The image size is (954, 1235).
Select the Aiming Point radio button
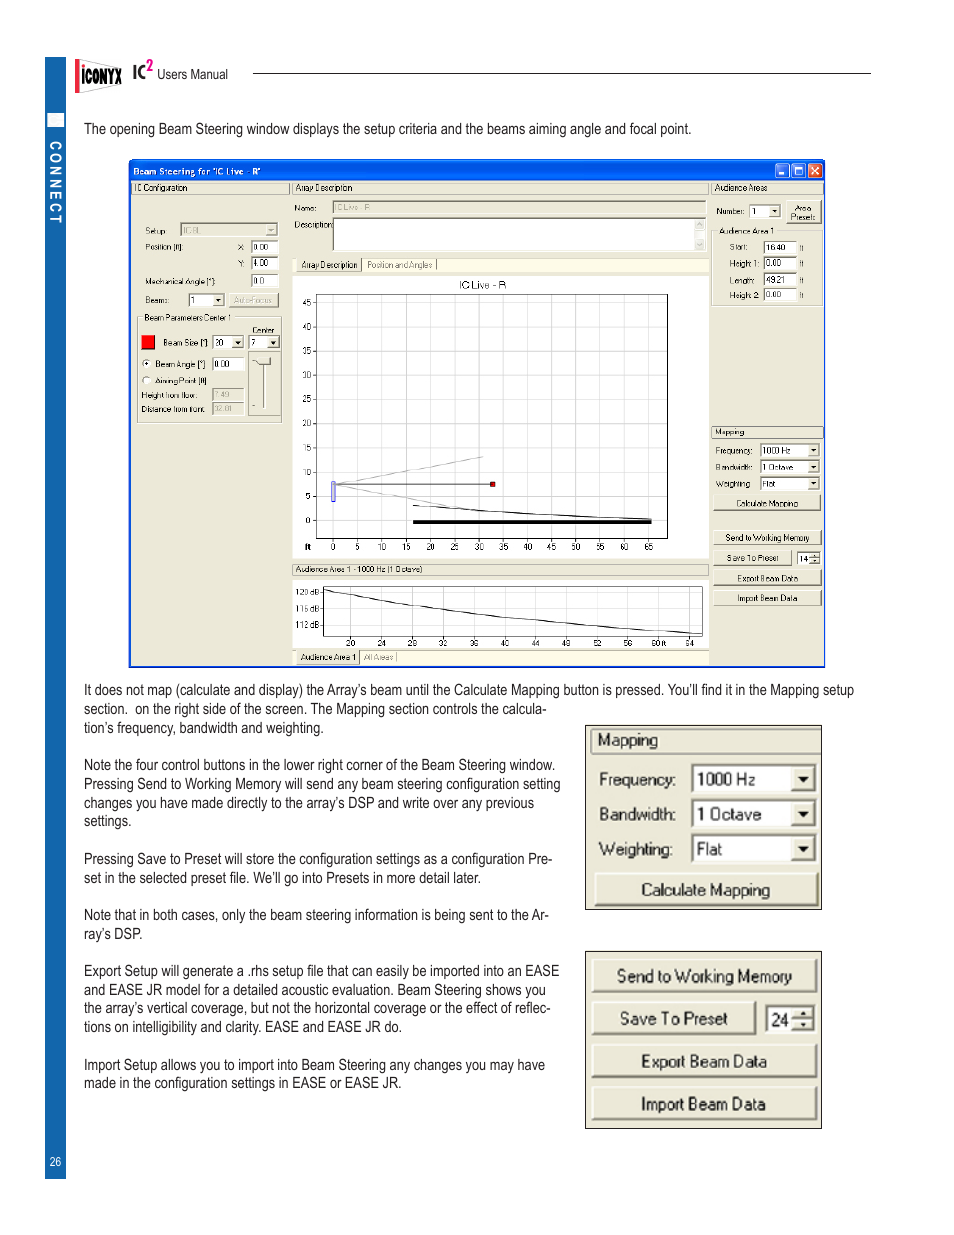pos(147,380)
